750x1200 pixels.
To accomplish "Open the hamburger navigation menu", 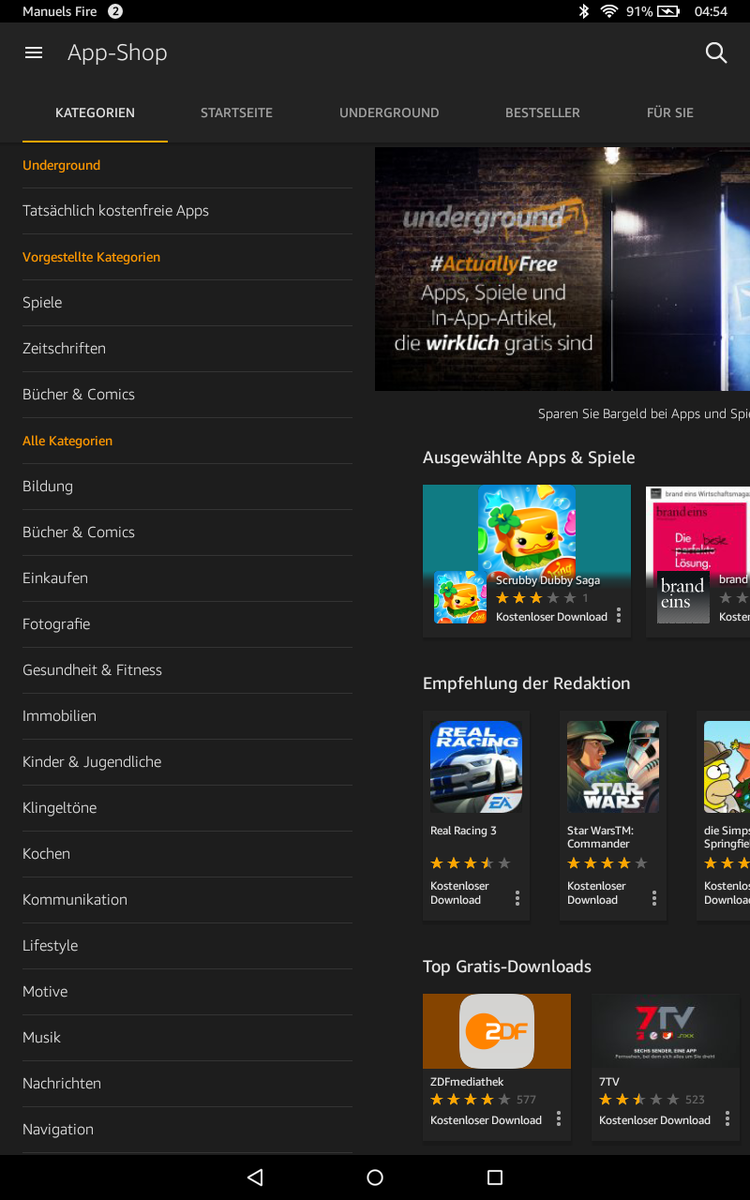I will coord(34,53).
